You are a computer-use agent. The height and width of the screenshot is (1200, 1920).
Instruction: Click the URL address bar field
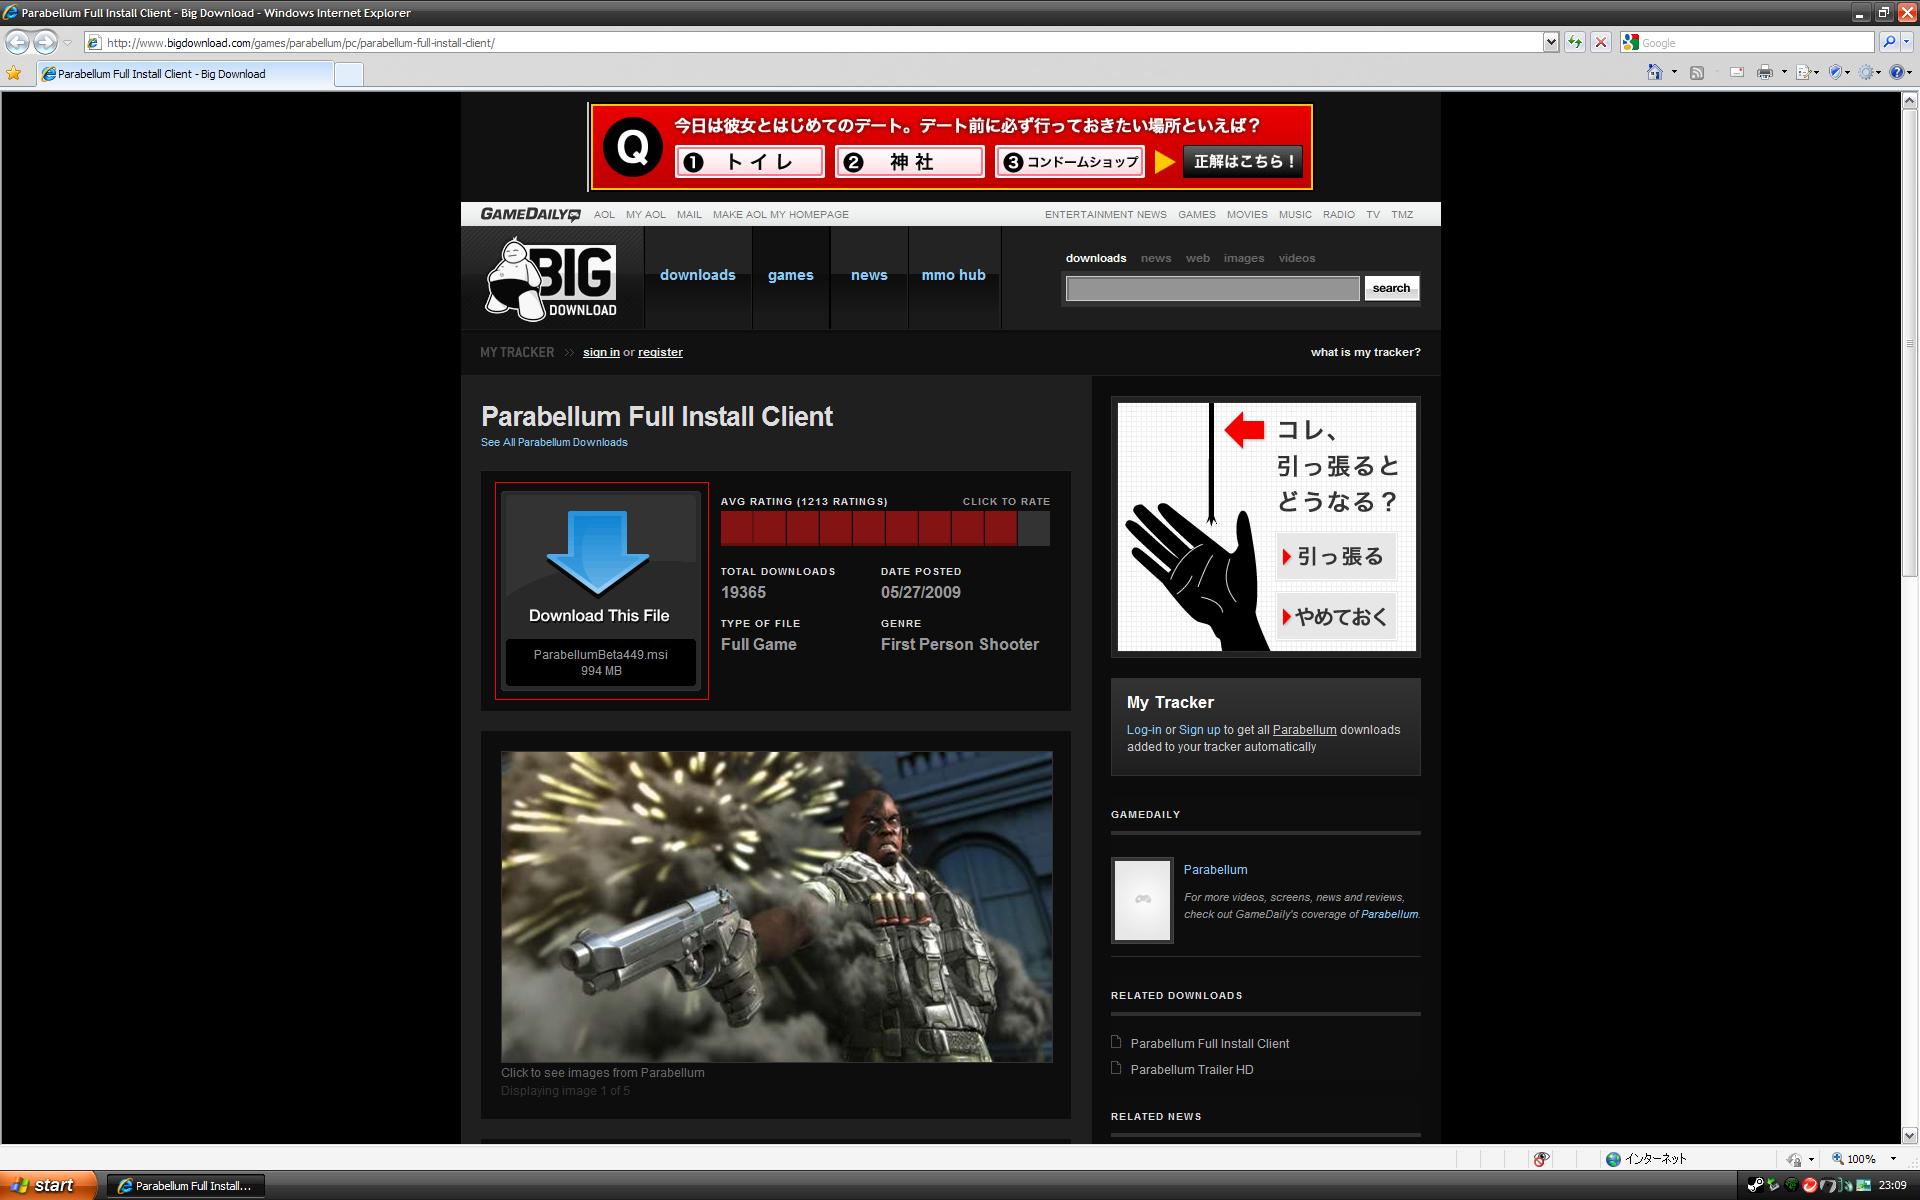813,42
